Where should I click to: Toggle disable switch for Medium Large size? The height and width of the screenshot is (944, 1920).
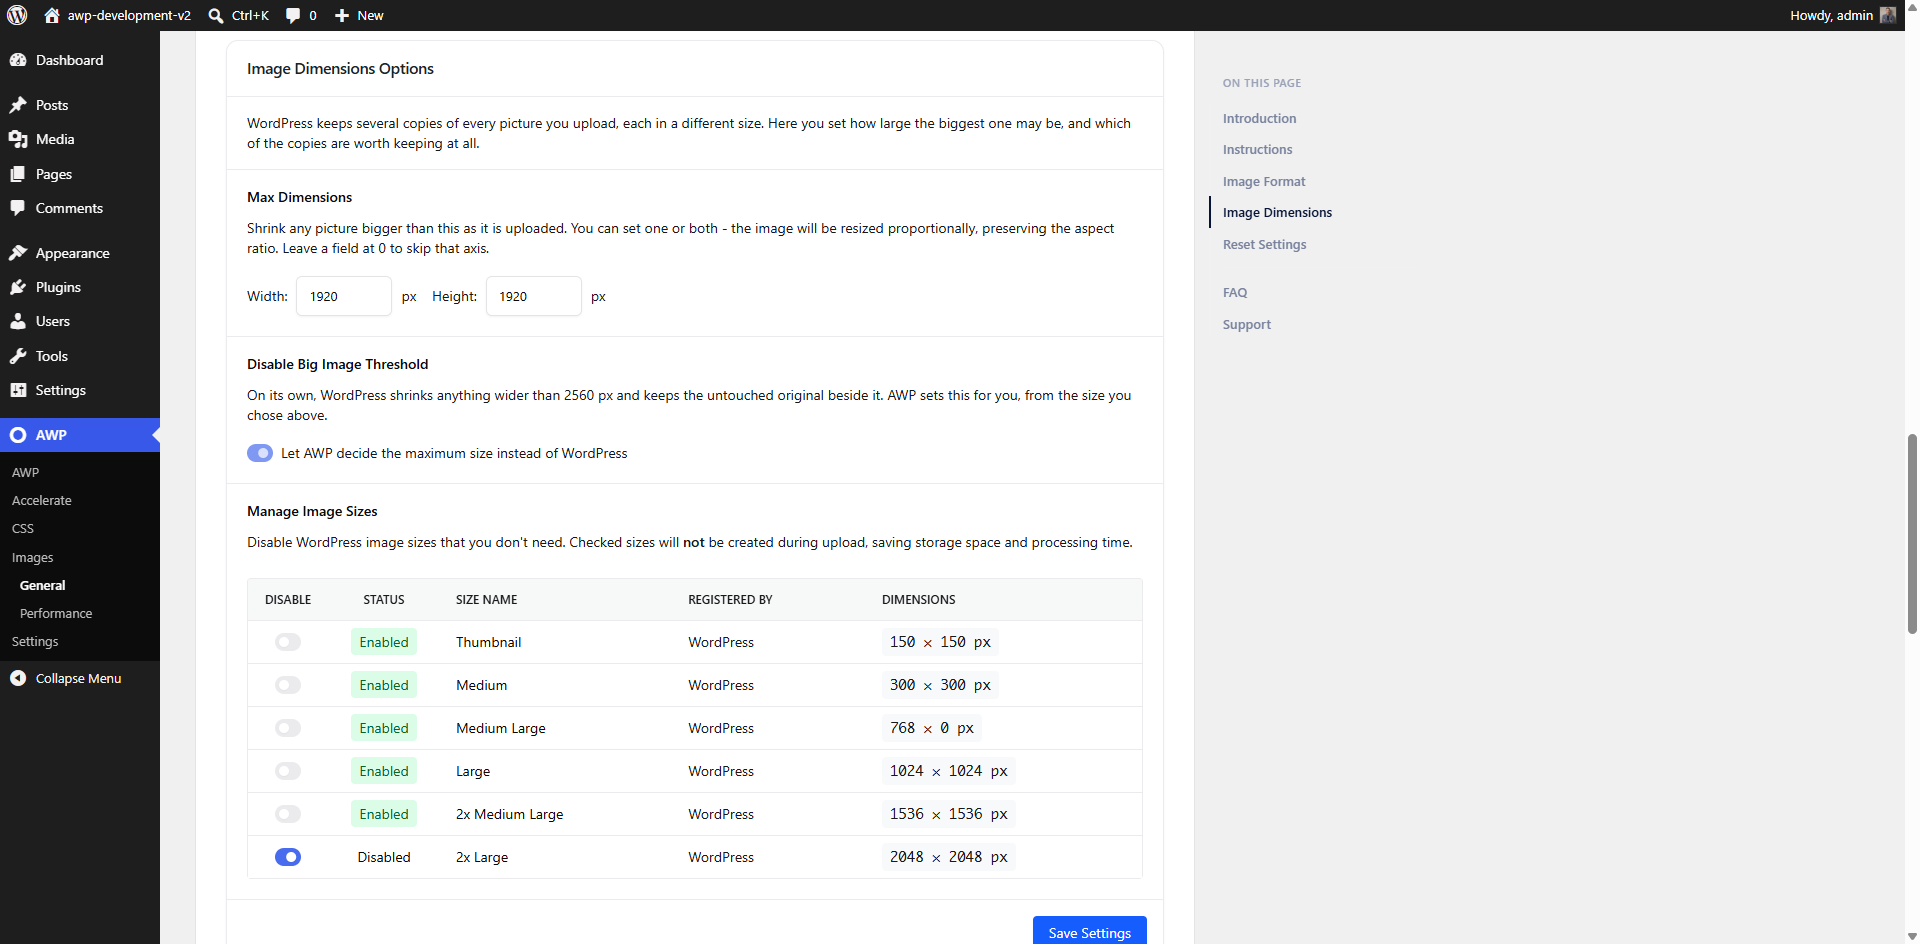(x=288, y=728)
